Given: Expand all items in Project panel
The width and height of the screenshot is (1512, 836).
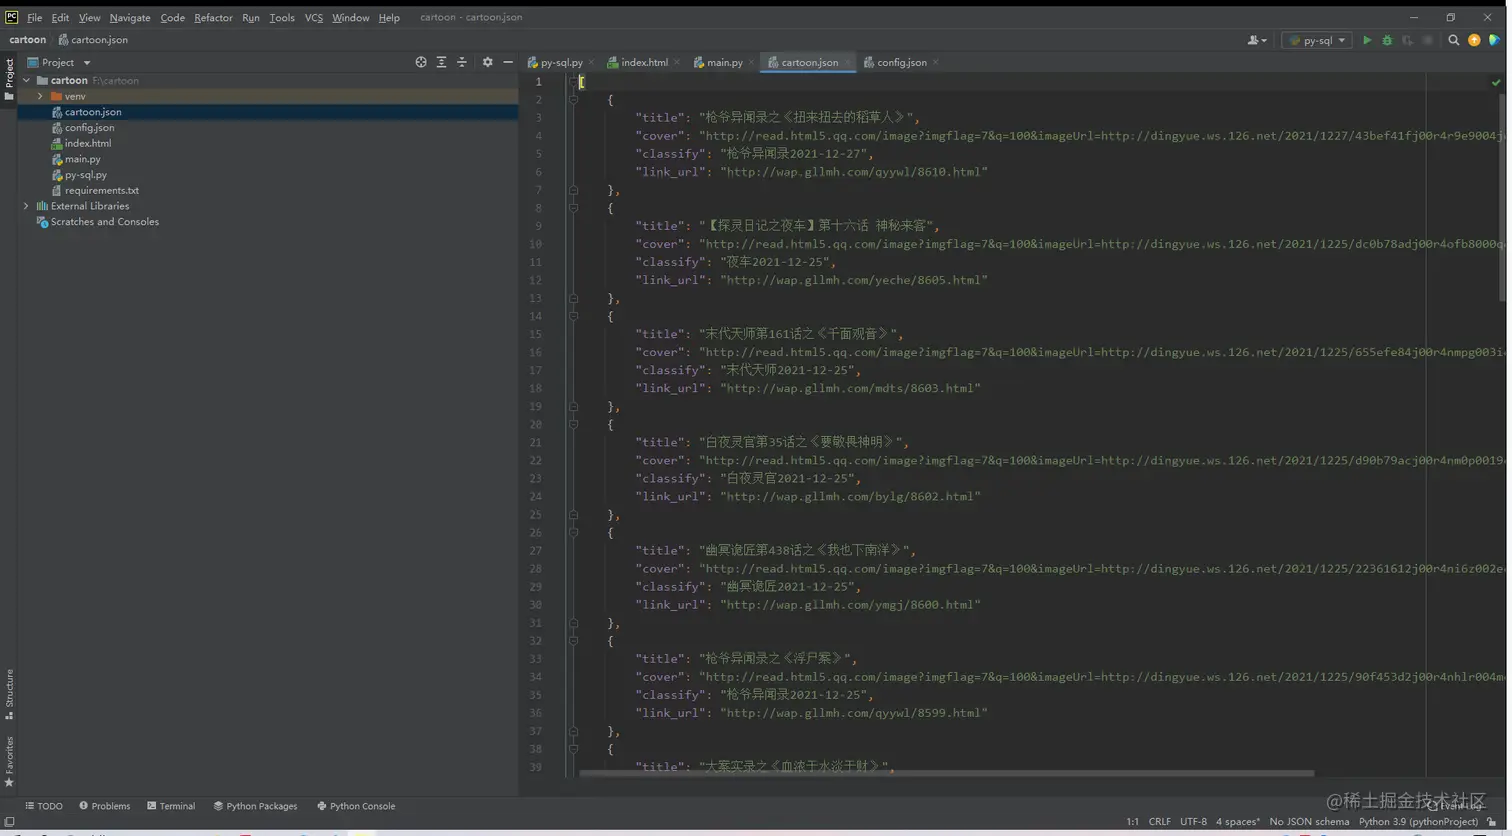Looking at the screenshot, I should click(x=441, y=62).
